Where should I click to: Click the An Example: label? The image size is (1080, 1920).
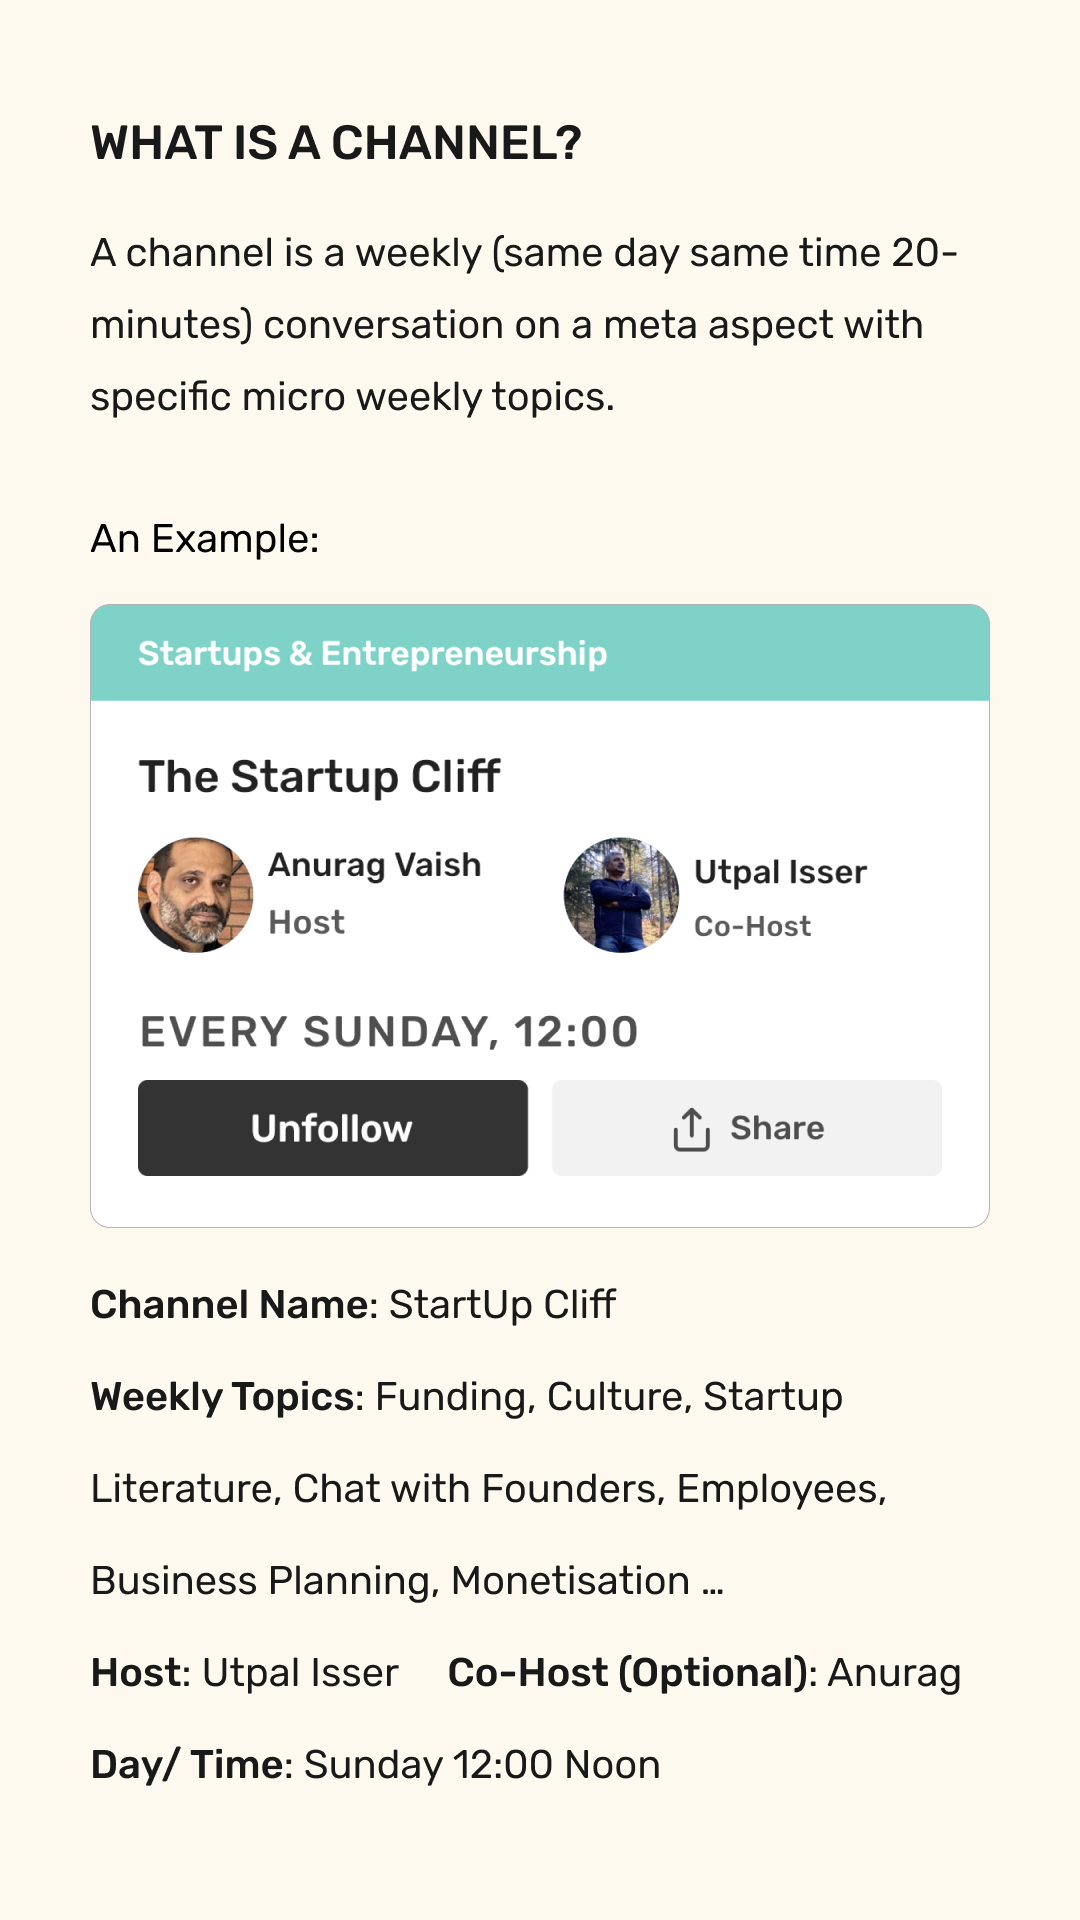(x=205, y=539)
